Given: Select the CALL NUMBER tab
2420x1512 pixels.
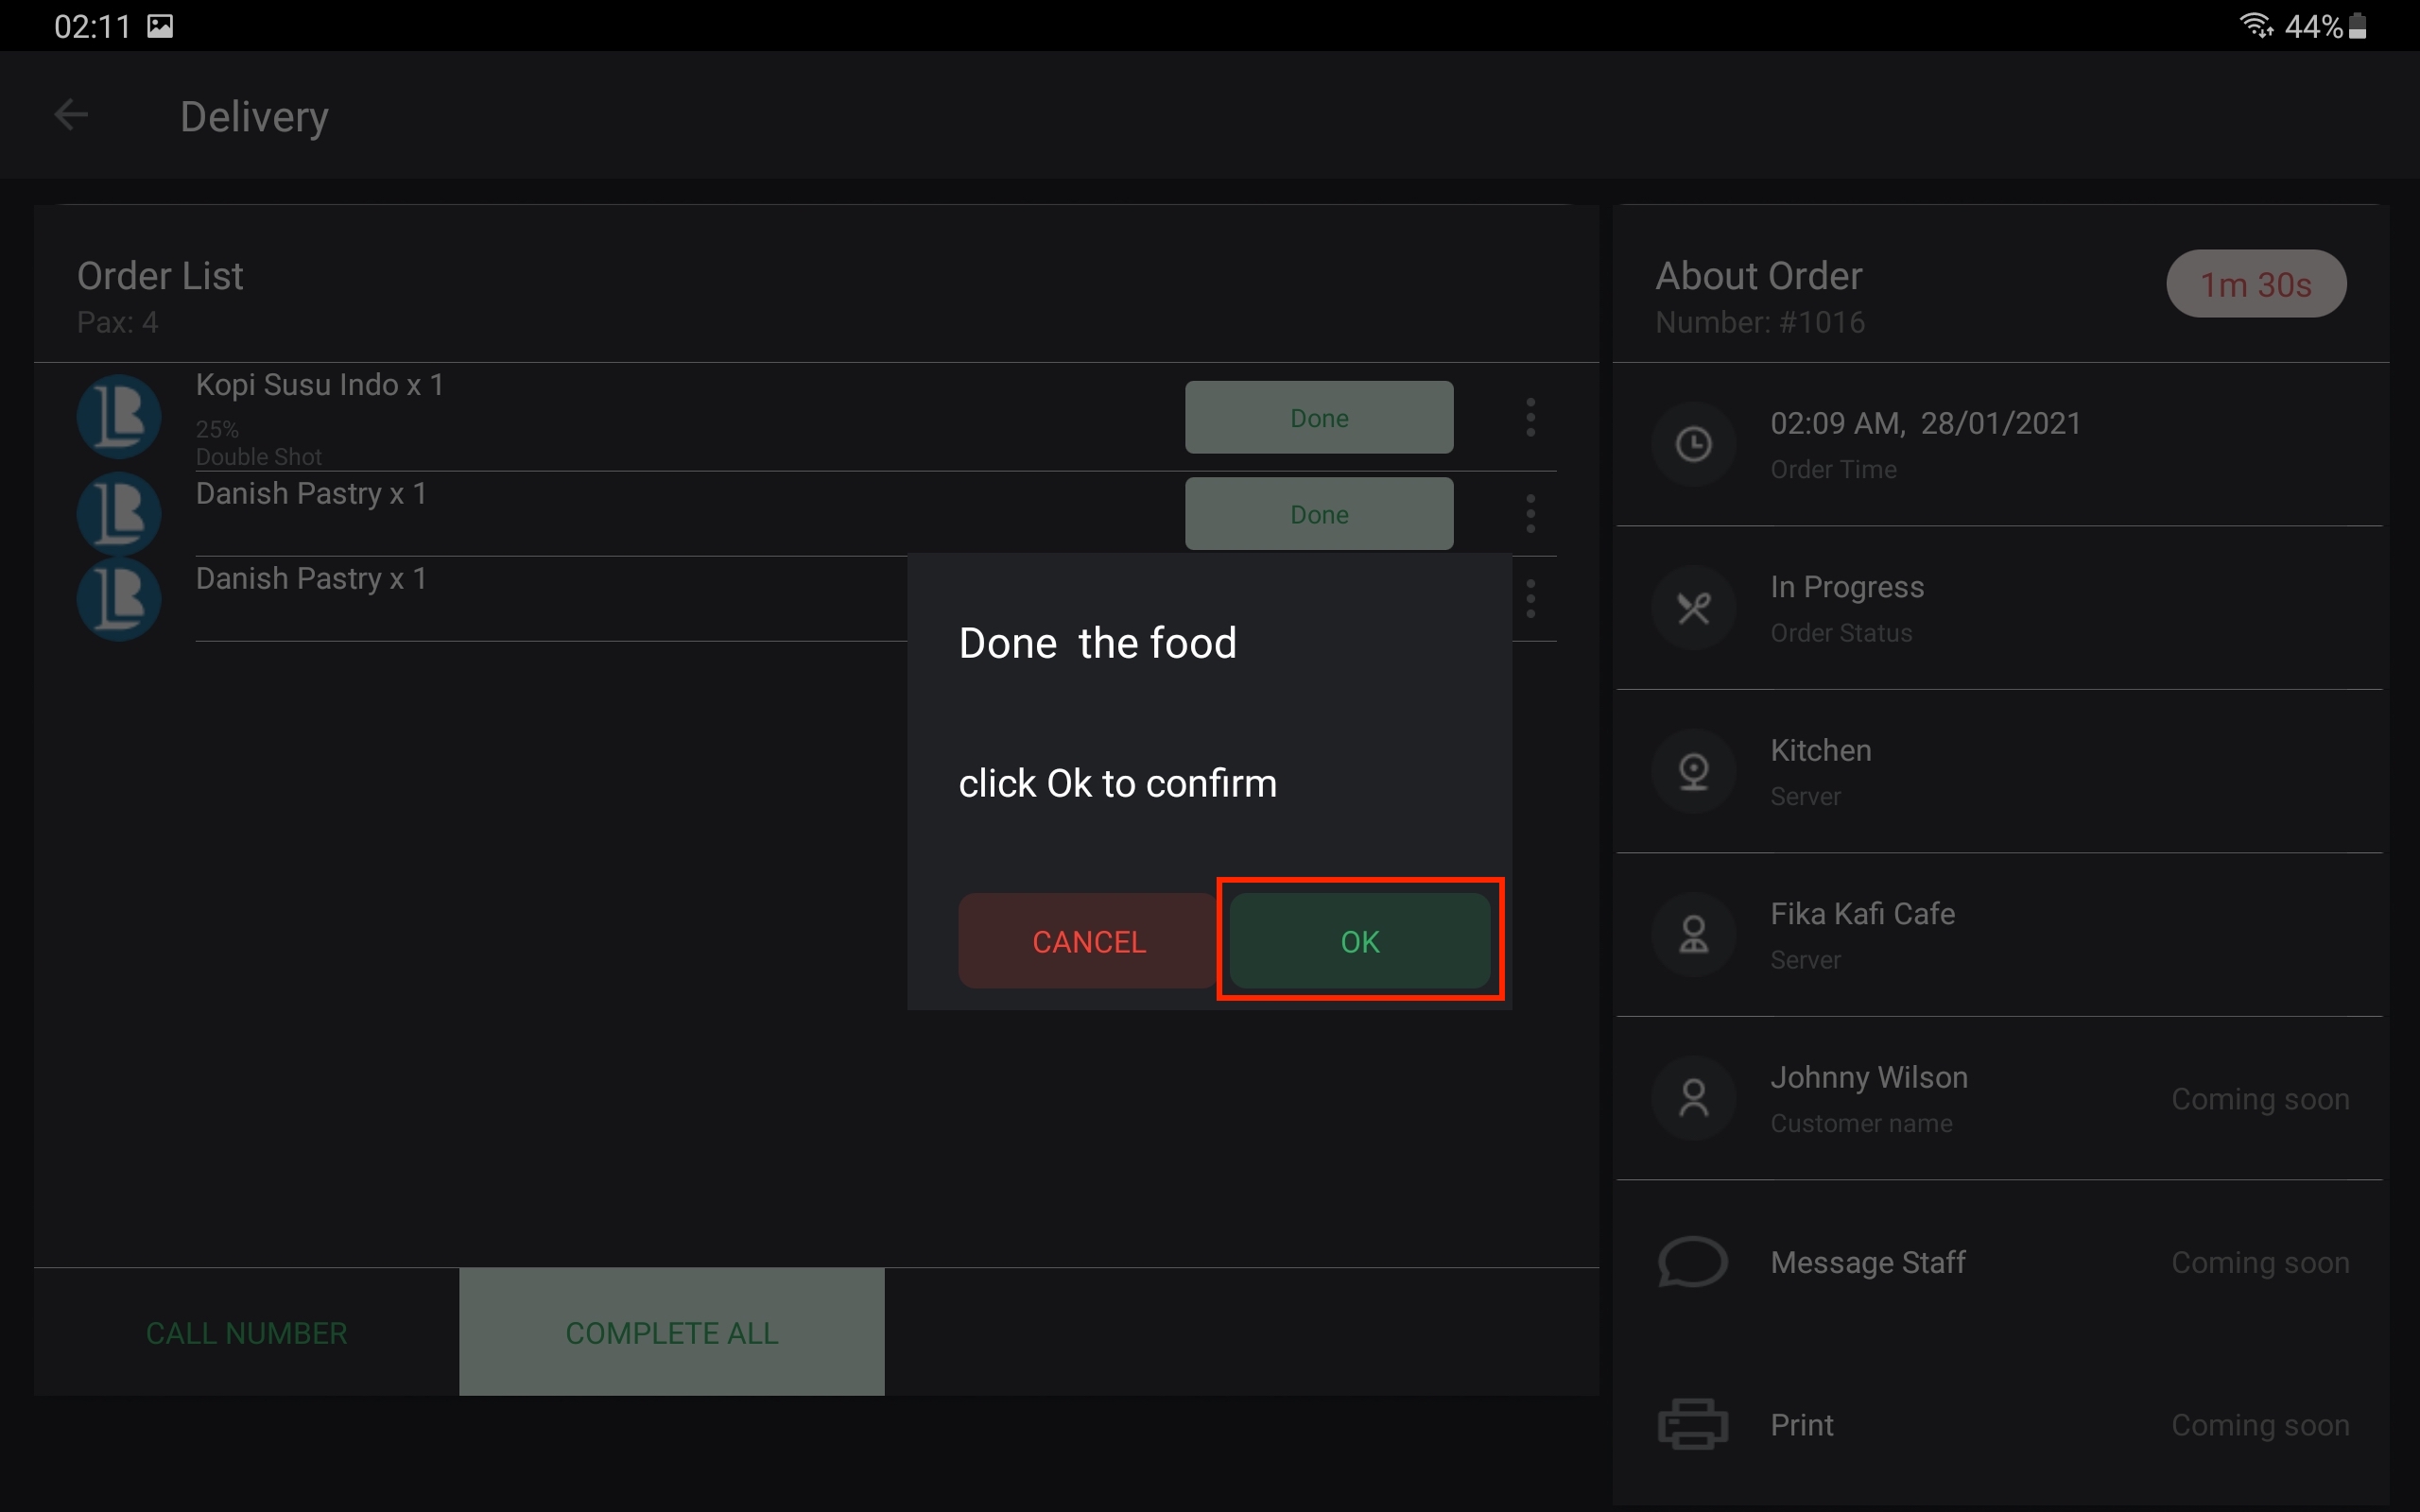Looking at the screenshot, I should (246, 1332).
